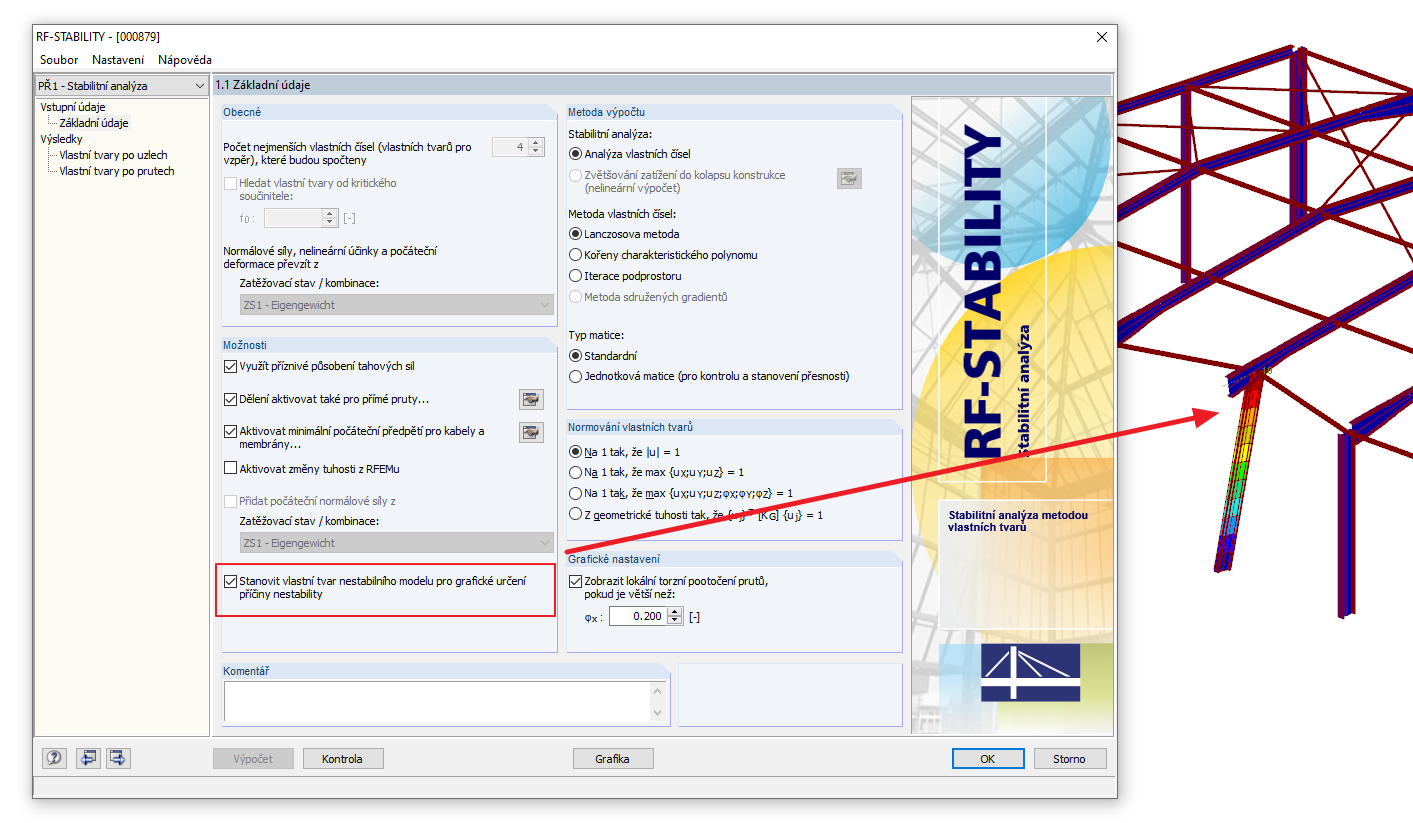
Task: Select Zvětšování zatížení do kolapsu konstrukce option
Action: pyautogui.click(x=575, y=175)
